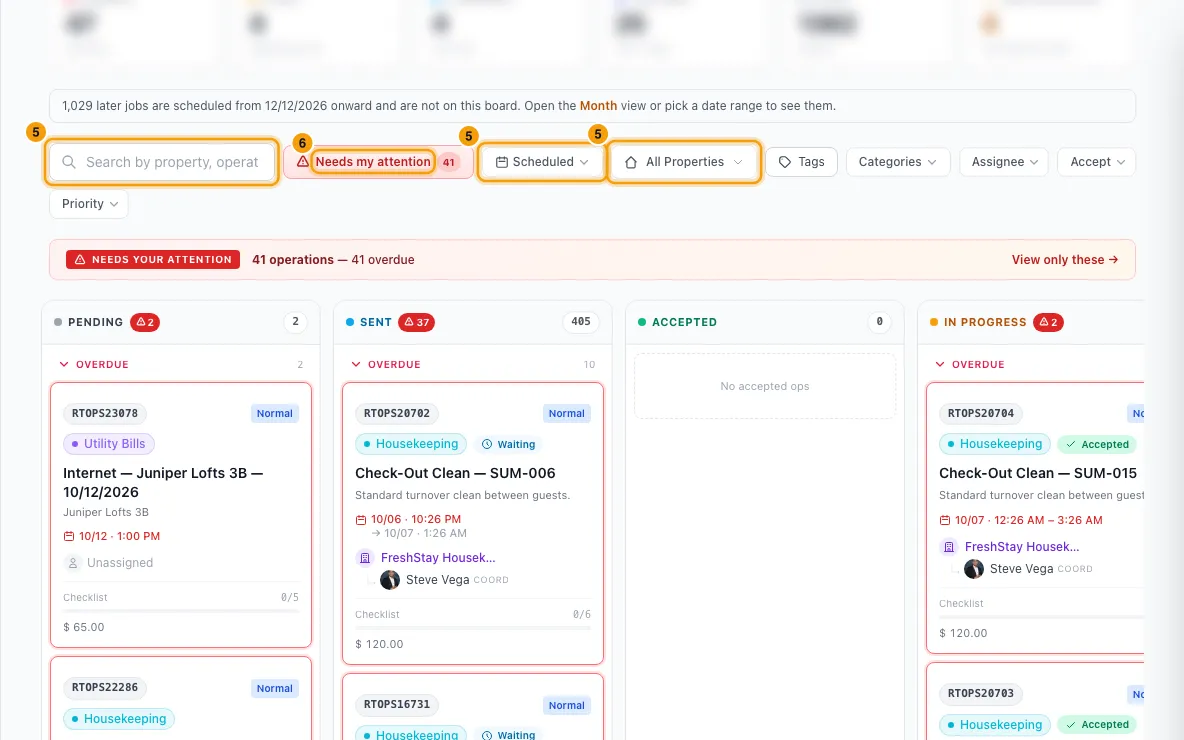Open the All Properties dropdown
The height and width of the screenshot is (740, 1184).
[683, 162]
